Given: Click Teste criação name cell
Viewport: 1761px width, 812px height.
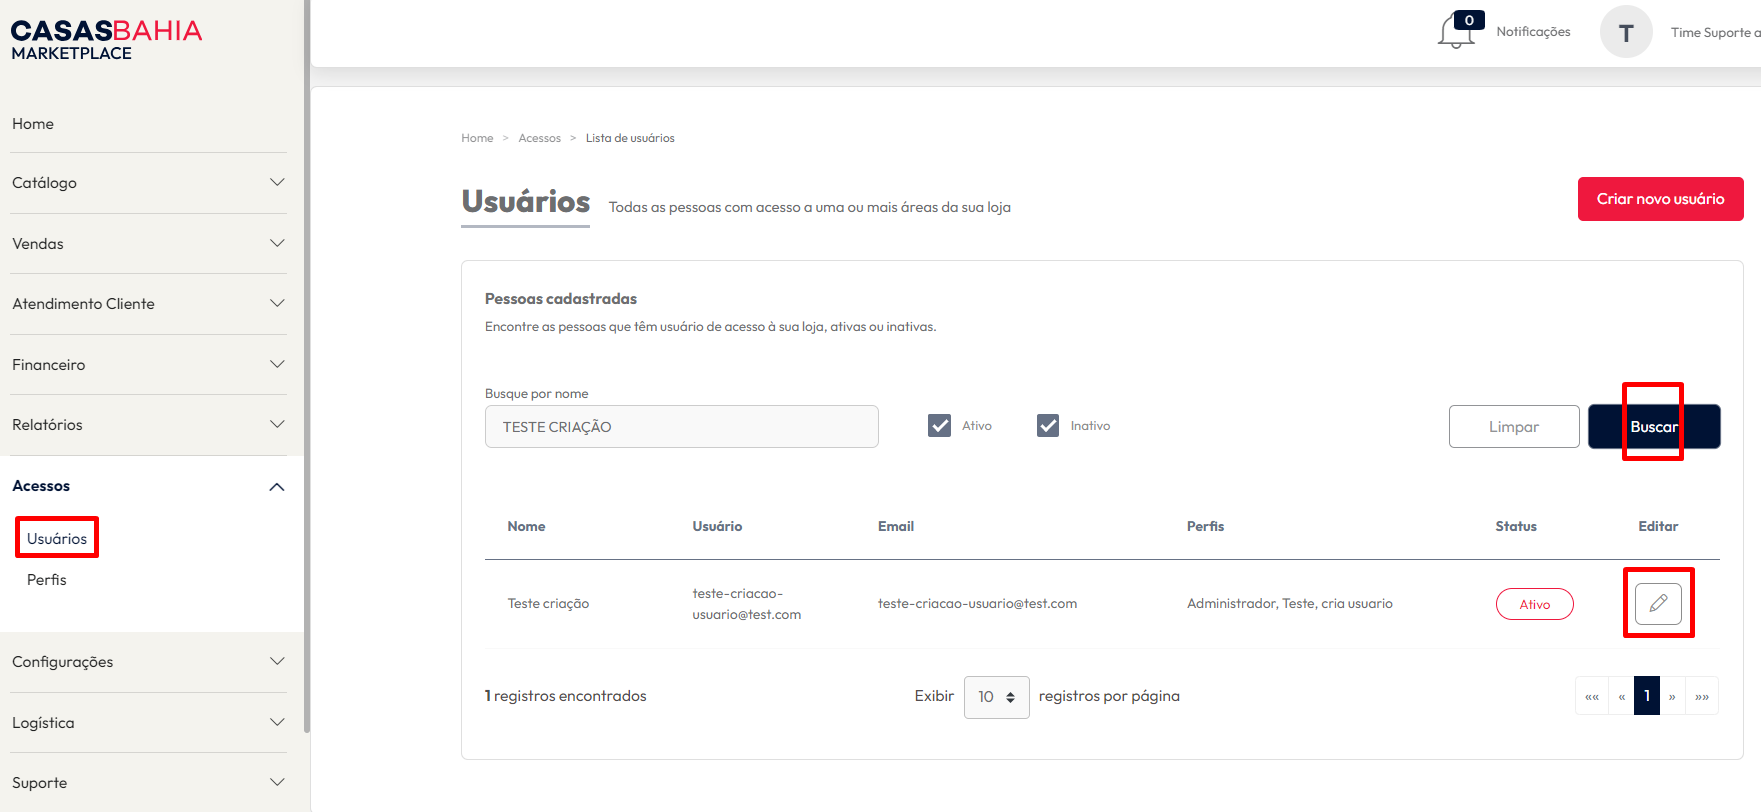Looking at the screenshot, I should click(x=548, y=603).
